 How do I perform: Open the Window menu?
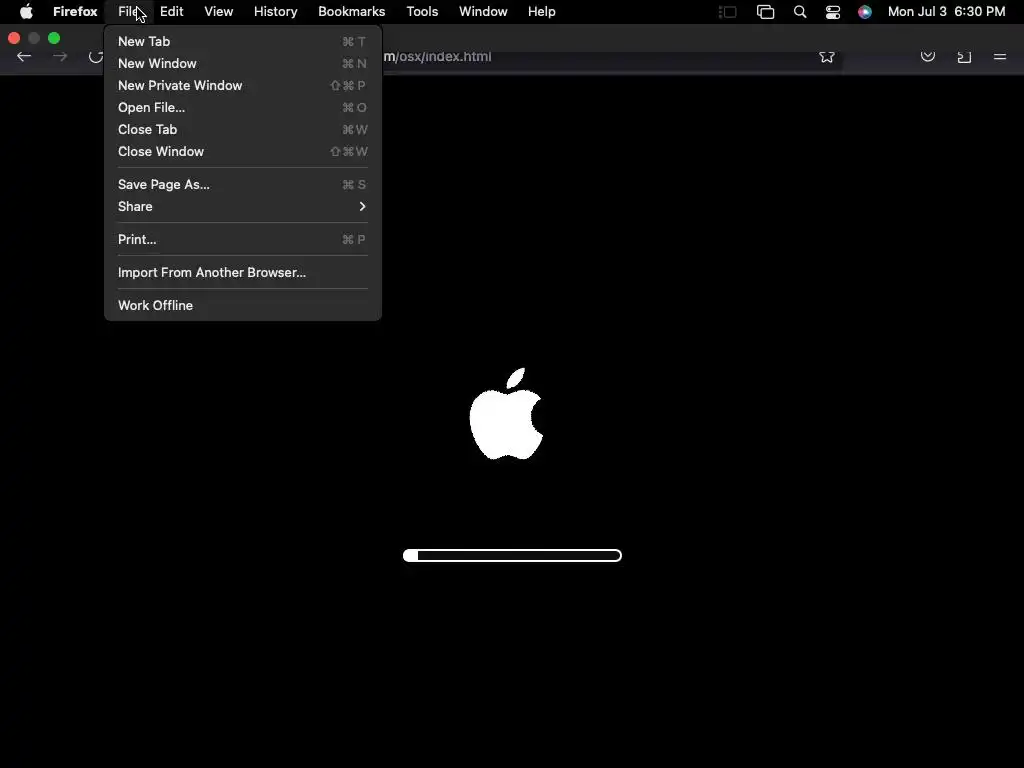click(483, 12)
